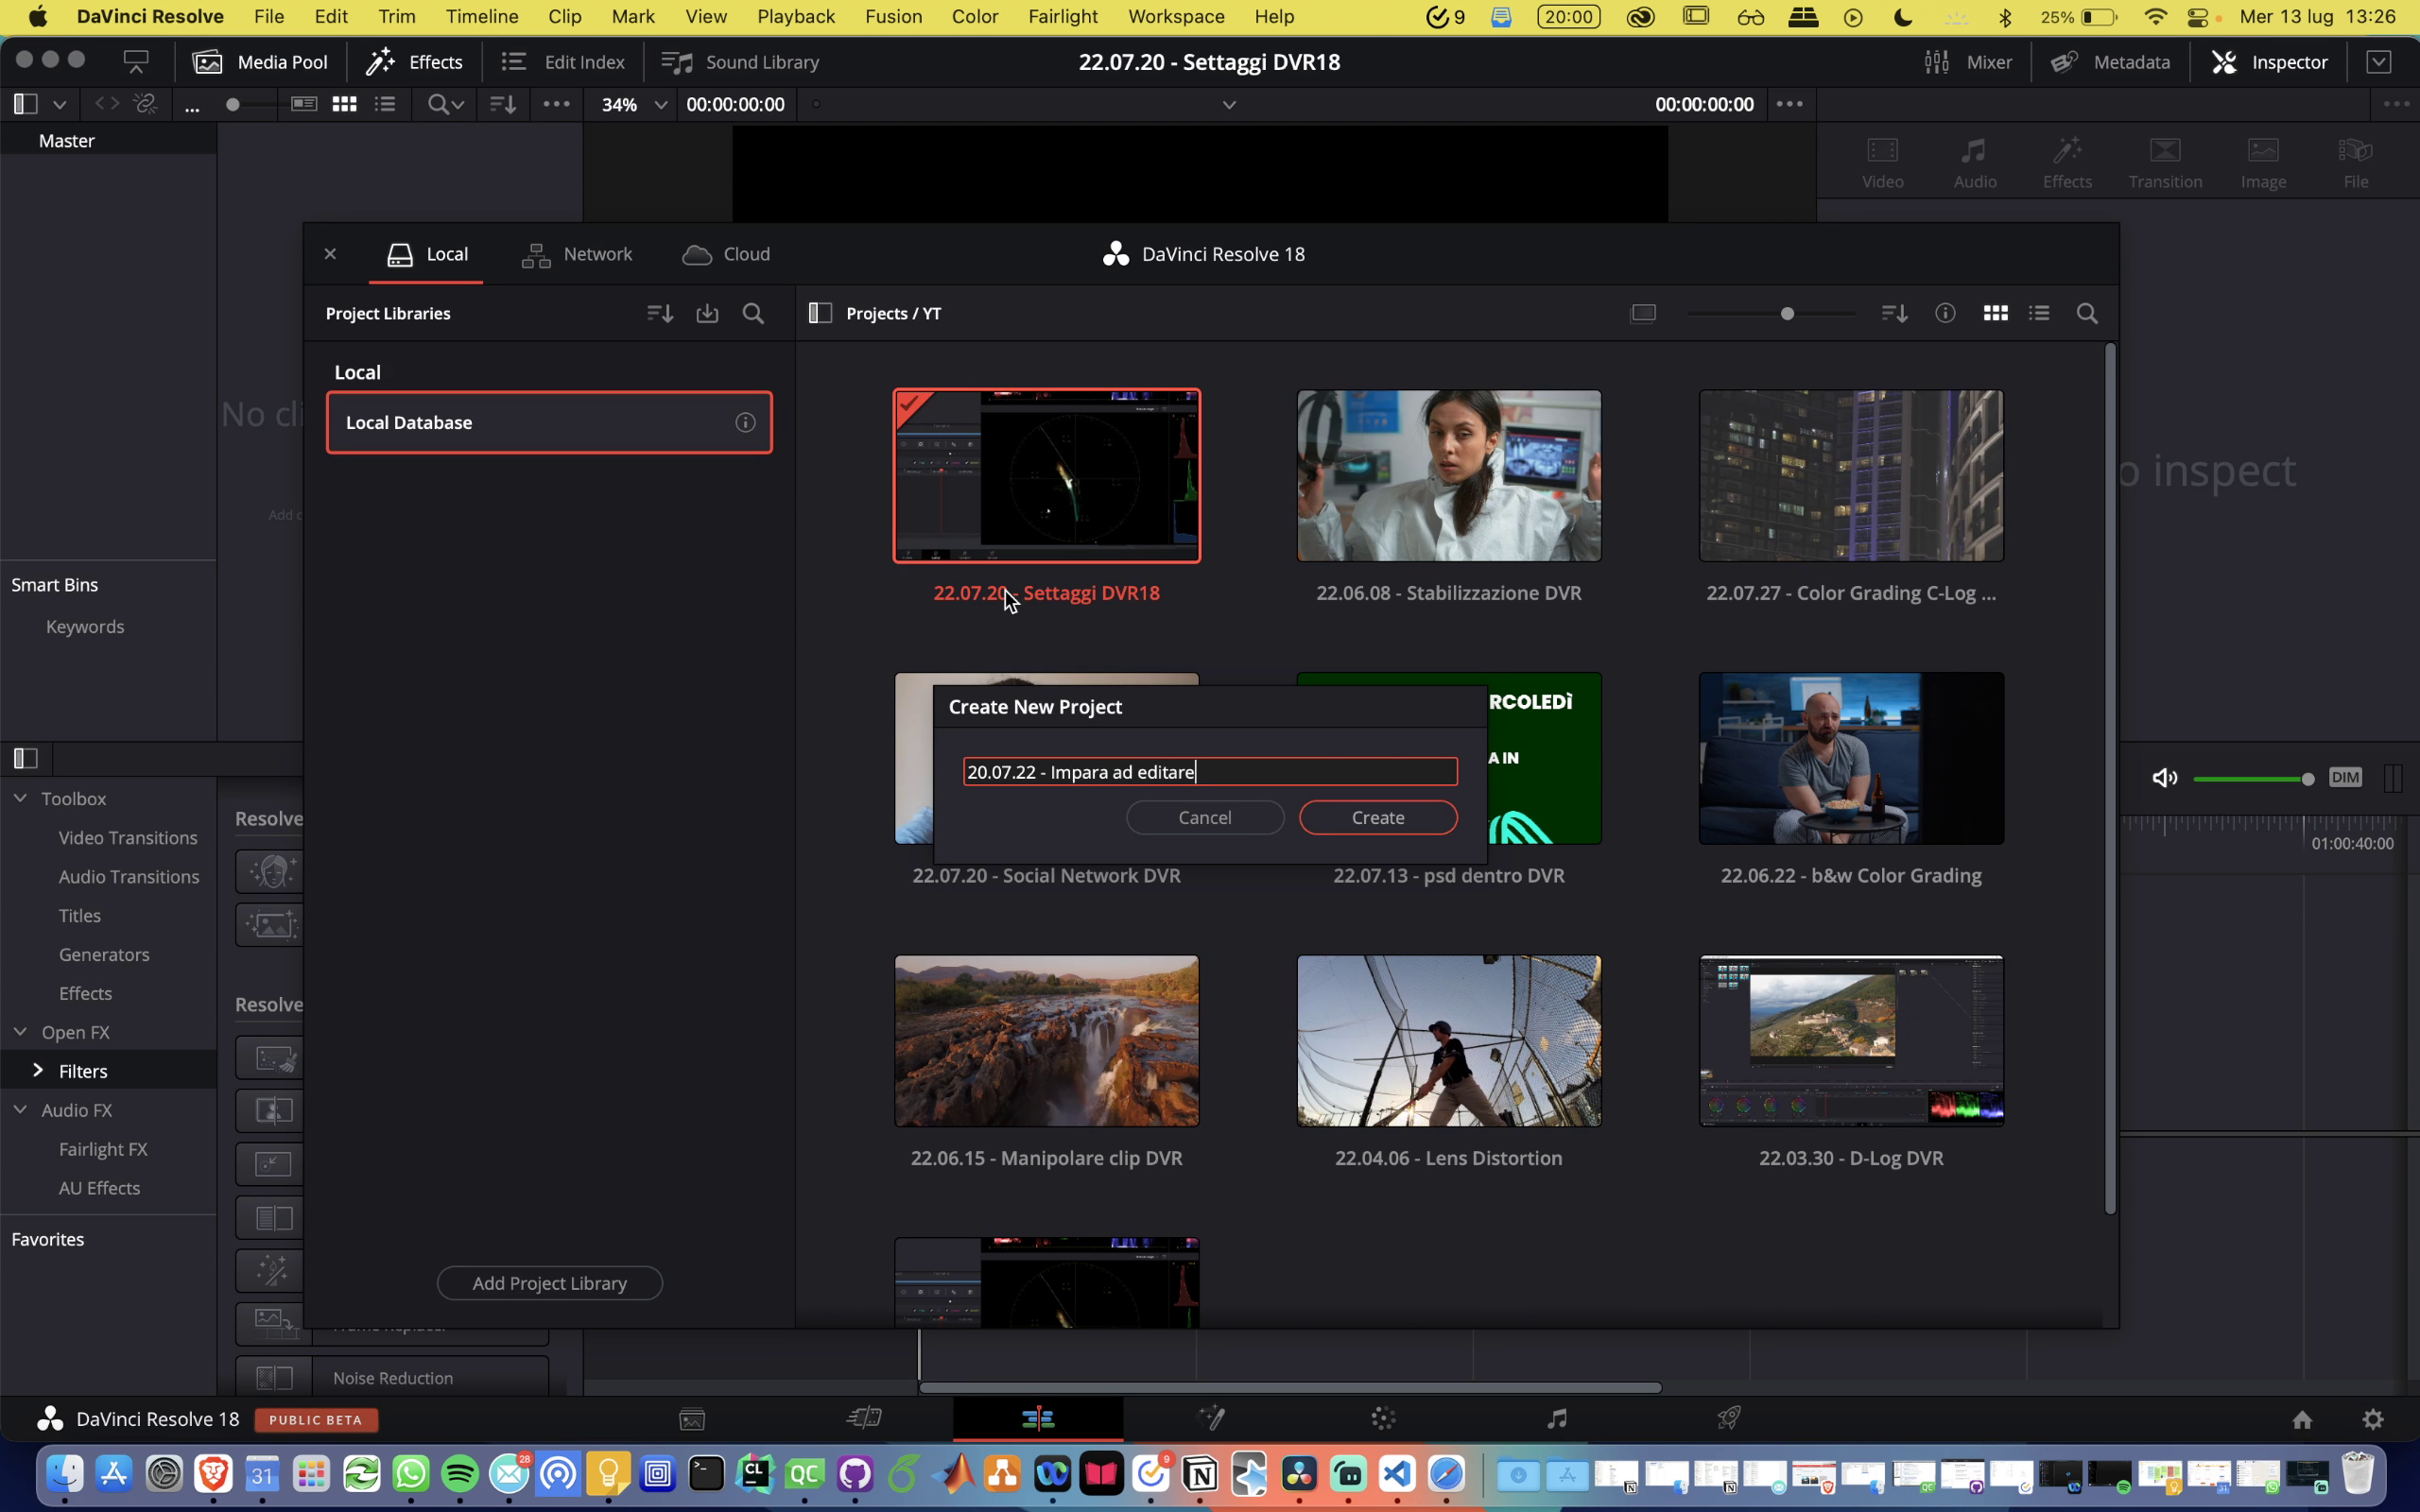Open Spotify from the Dock
The width and height of the screenshot is (2420, 1512).
tap(460, 1474)
